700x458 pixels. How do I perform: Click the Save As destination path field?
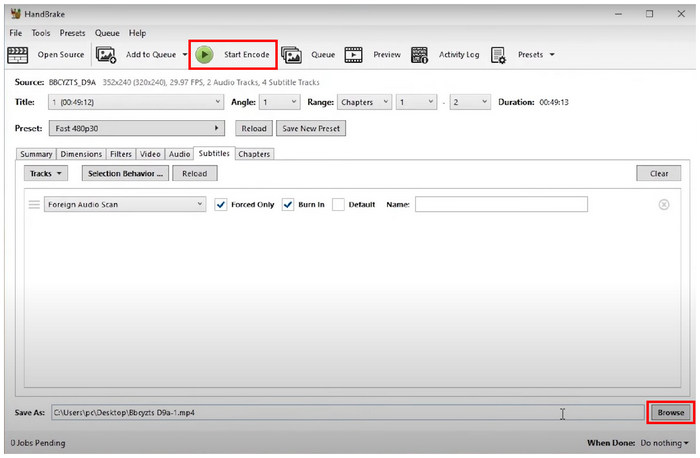coord(347,412)
